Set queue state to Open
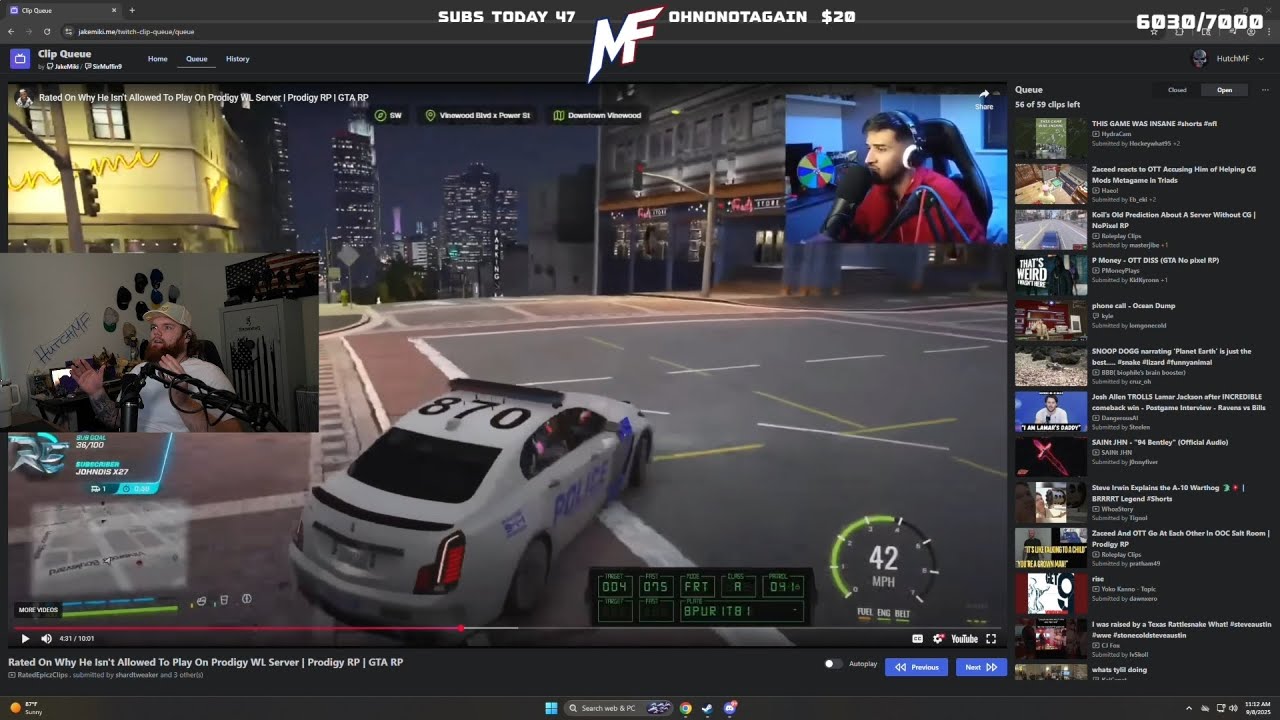The image size is (1280, 720). click(x=1224, y=90)
